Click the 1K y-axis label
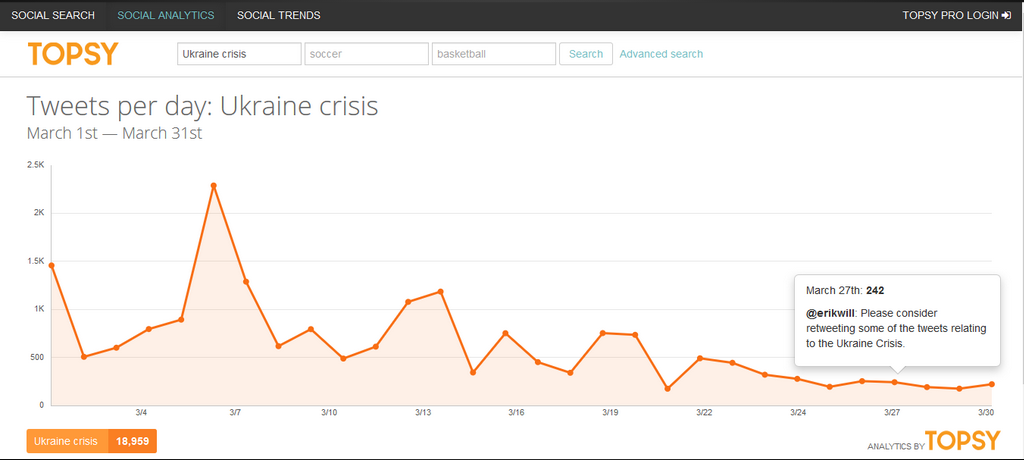This screenshot has width=1024, height=460. click(39, 309)
